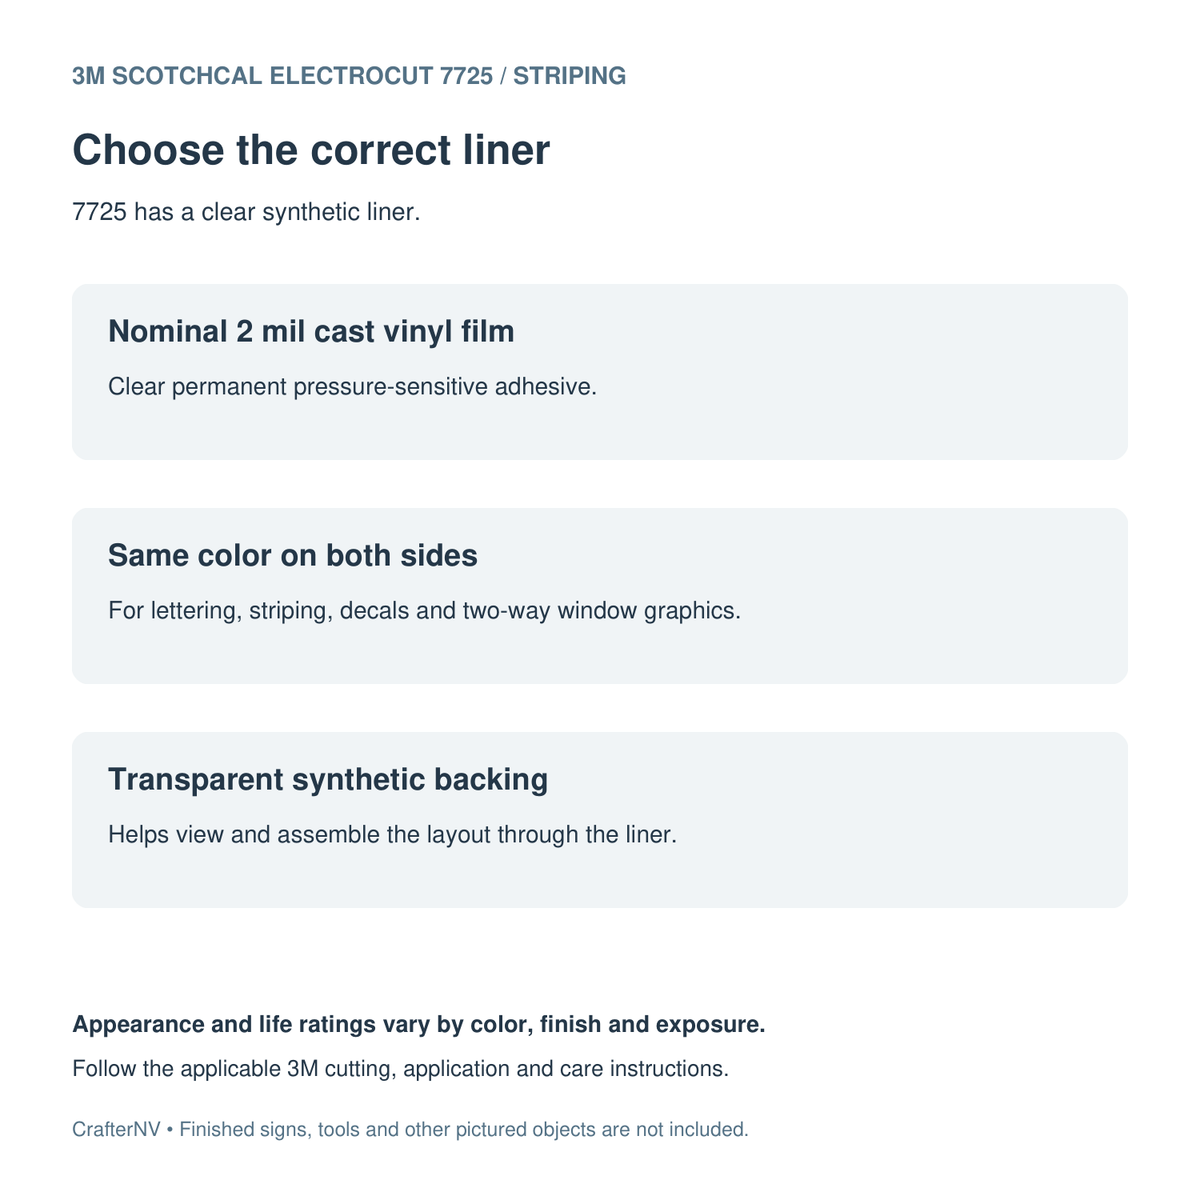This screenshot has width=1200, height=1200.
Task: Click the 'Same color on both sides' title
Action: (293, 555)
